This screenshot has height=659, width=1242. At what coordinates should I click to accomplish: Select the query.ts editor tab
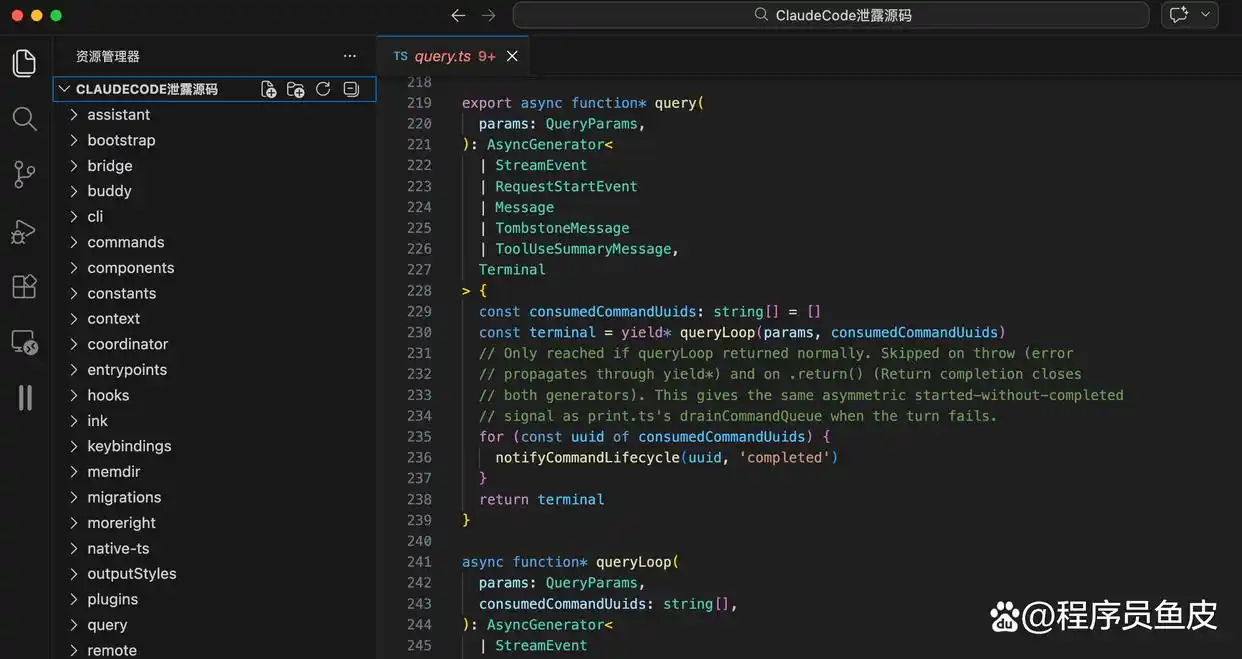453,56
